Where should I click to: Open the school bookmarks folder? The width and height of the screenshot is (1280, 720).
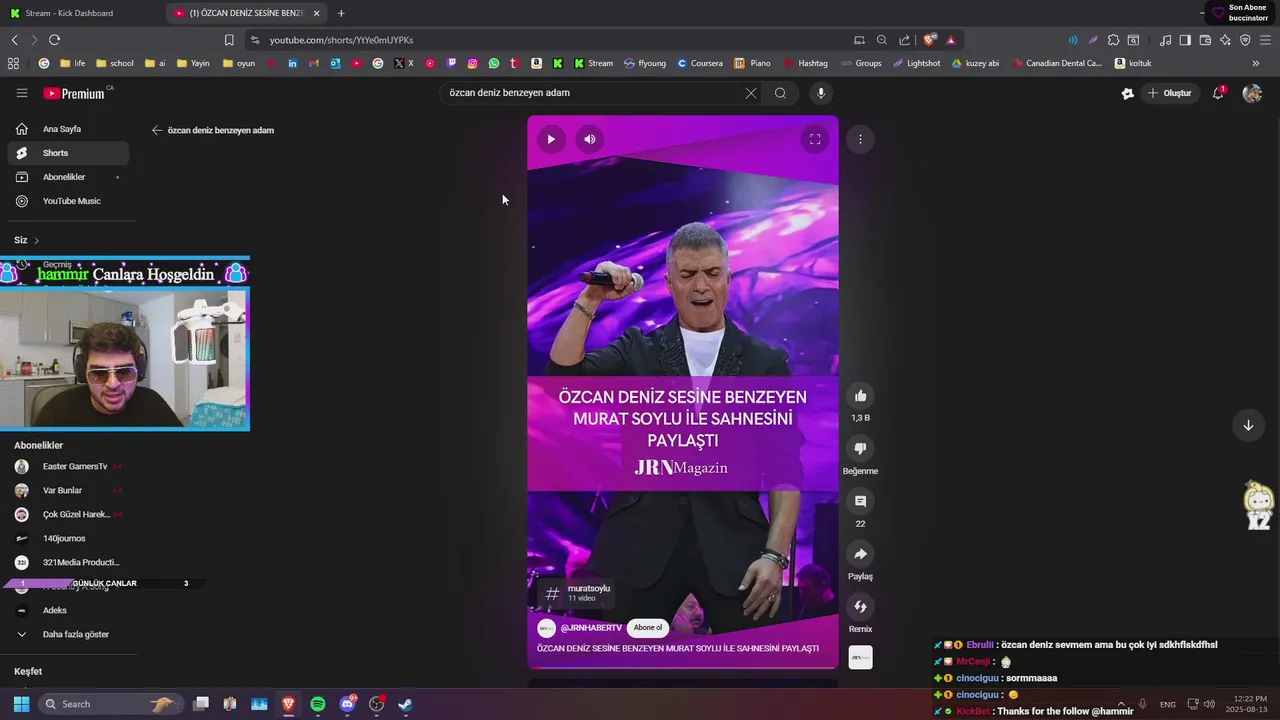tap(114, 63)
